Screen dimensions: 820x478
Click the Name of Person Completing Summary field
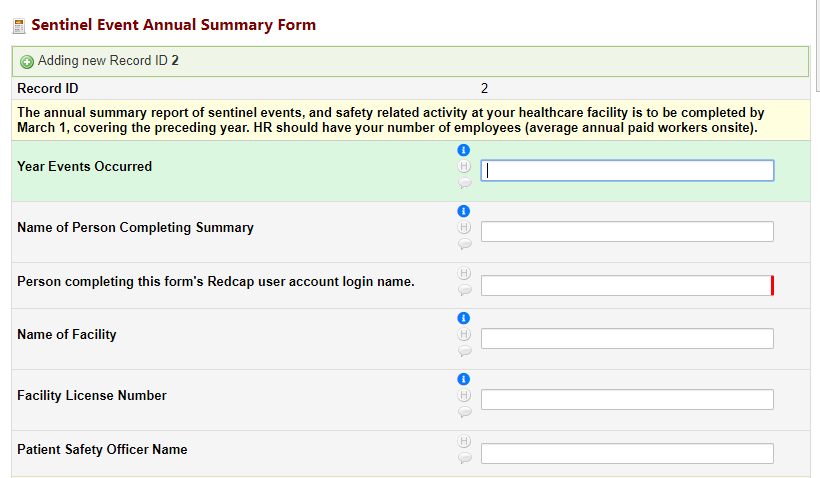point(627,232)
